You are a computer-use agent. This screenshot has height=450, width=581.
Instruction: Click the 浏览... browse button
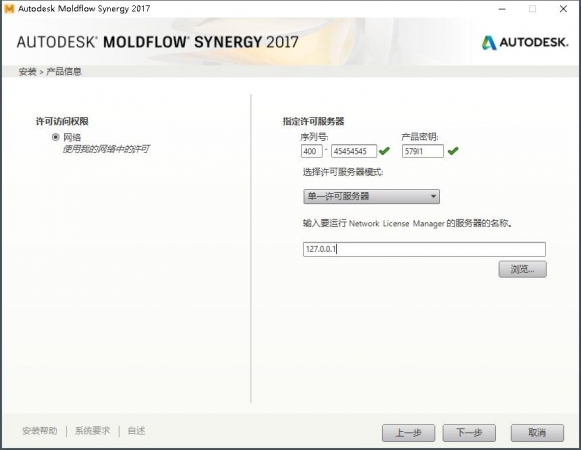point(522,269)
